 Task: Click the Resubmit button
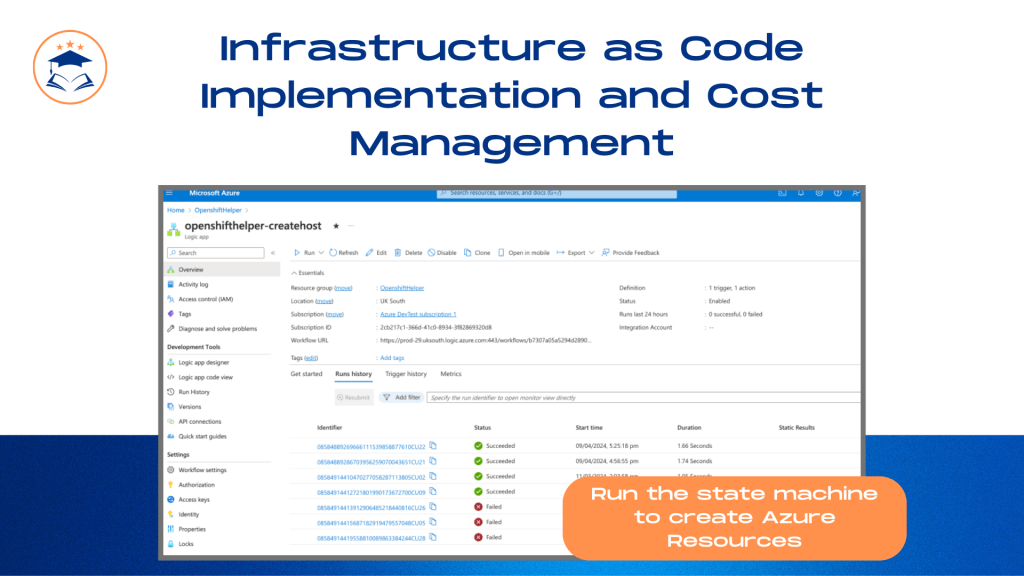coord(353,398)
